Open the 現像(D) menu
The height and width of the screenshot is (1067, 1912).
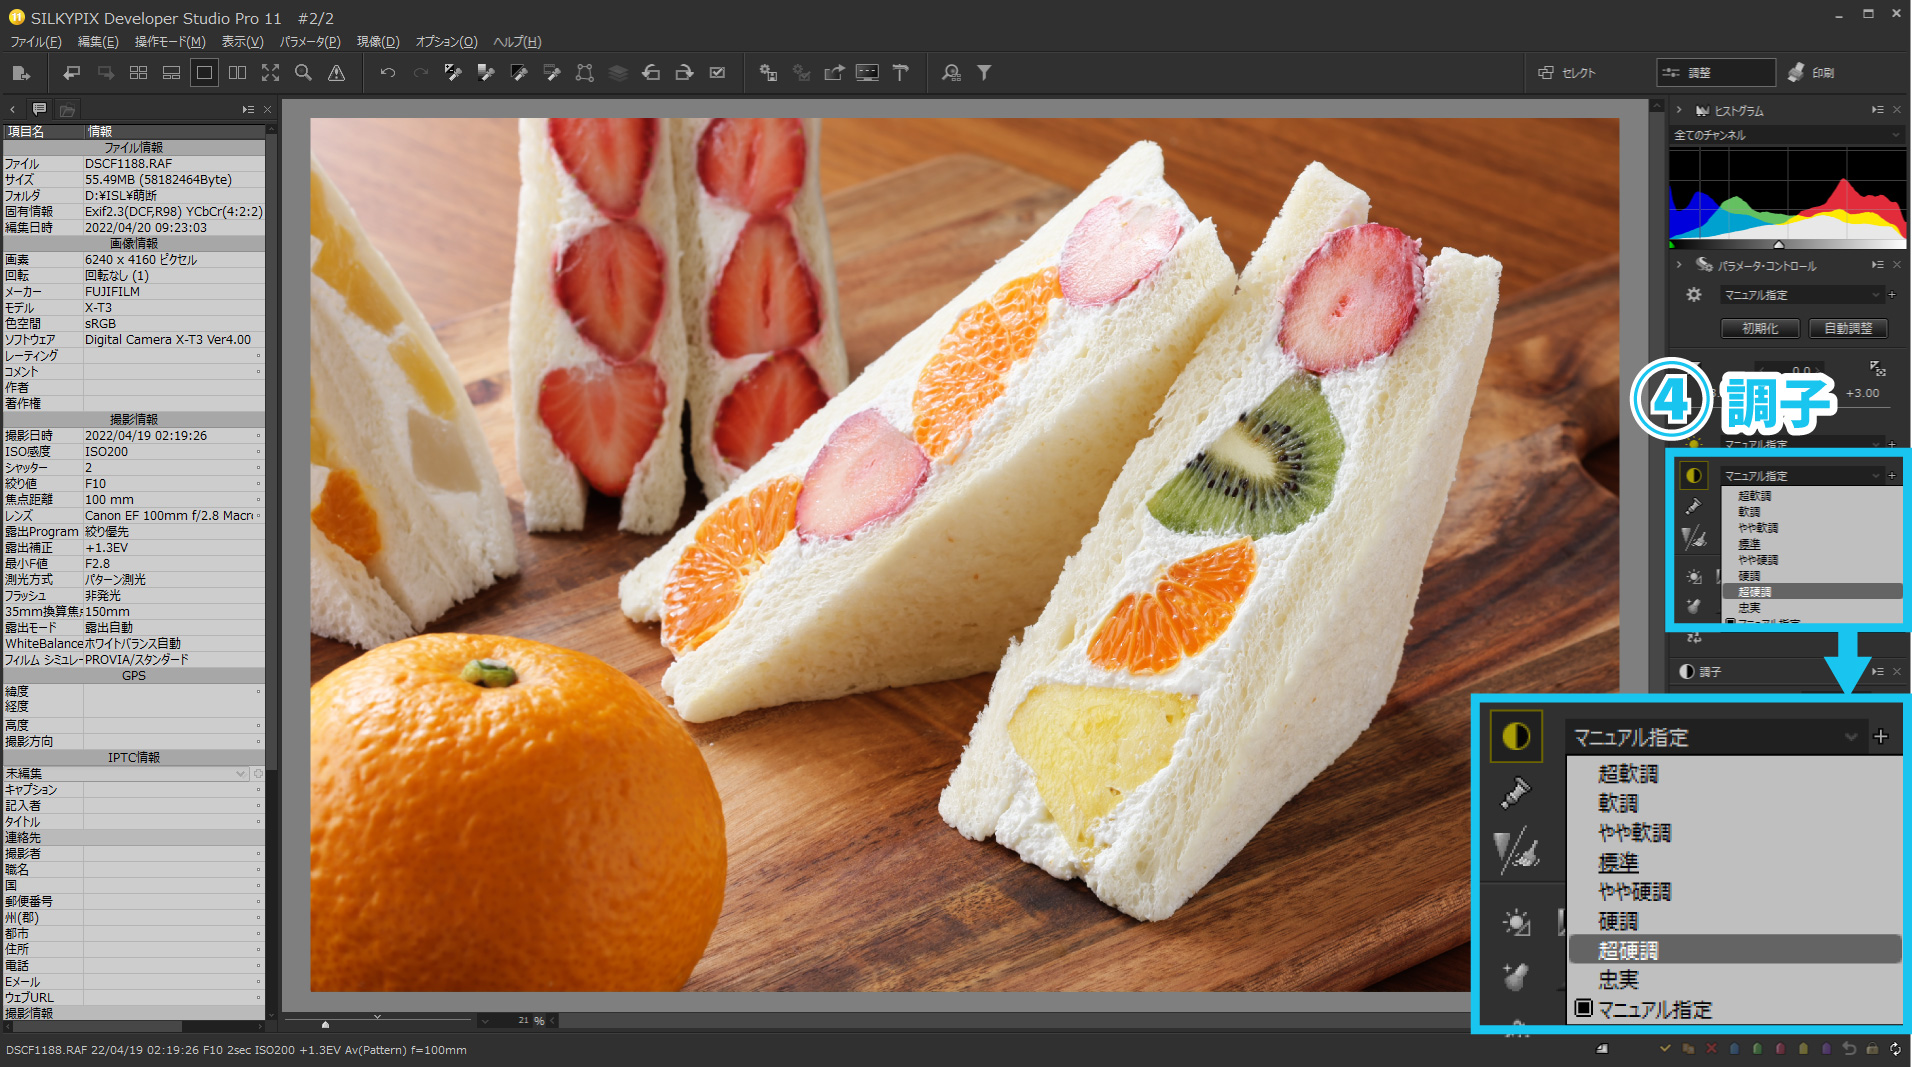click(x=378, y=42)
